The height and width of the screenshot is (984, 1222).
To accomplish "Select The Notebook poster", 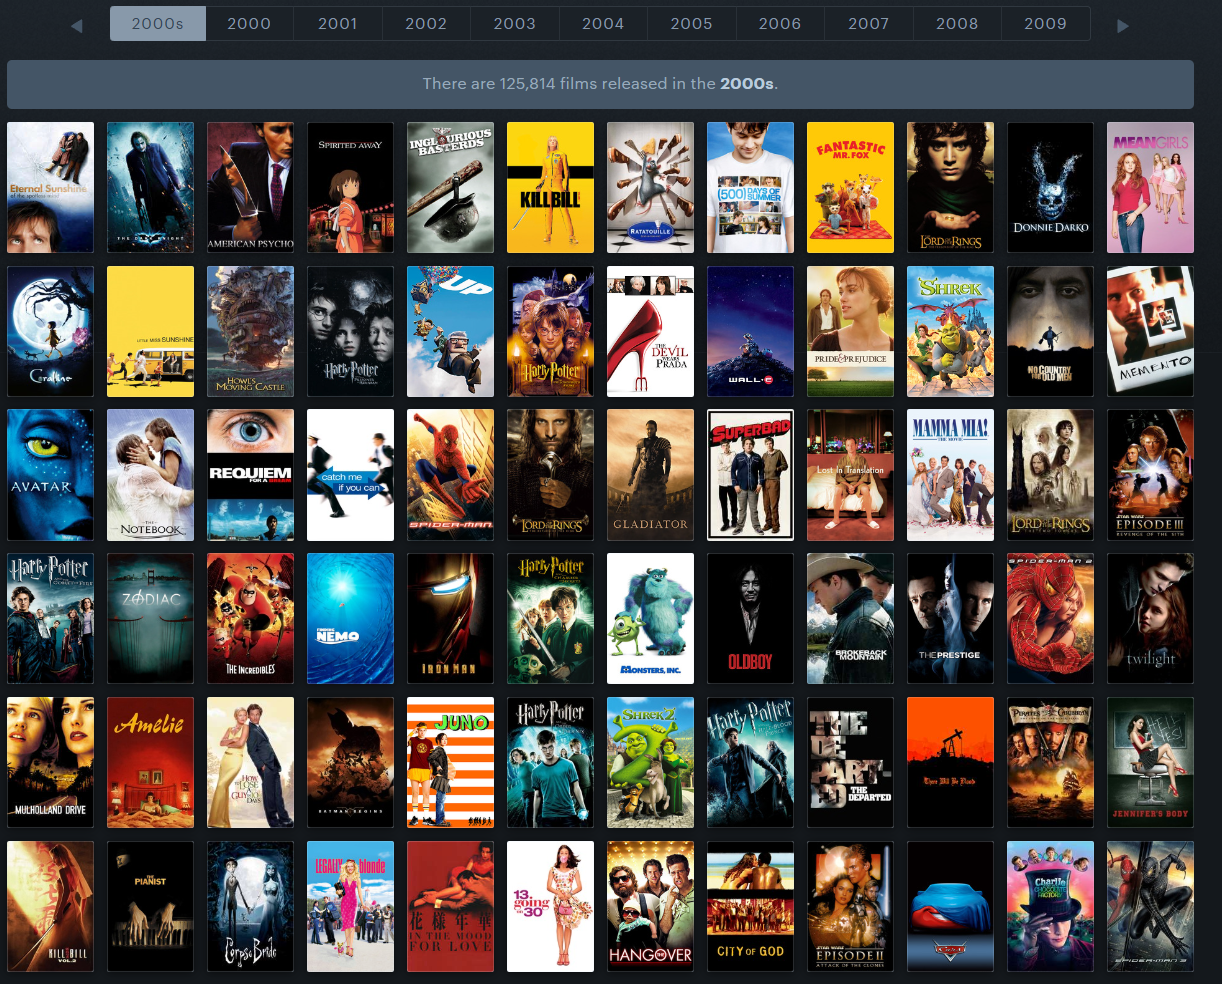I will pos(150,475).
